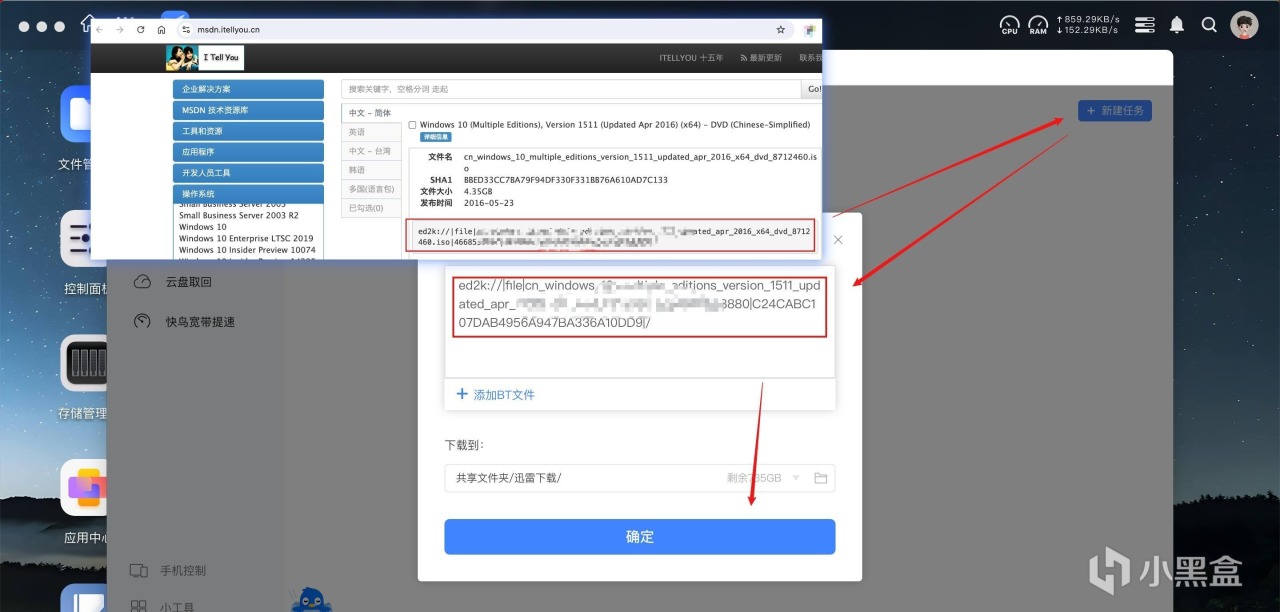Viewport: 1280px width, 612px height.
Task: Click the site search keyword field
Action: click(x=572, y=89)
